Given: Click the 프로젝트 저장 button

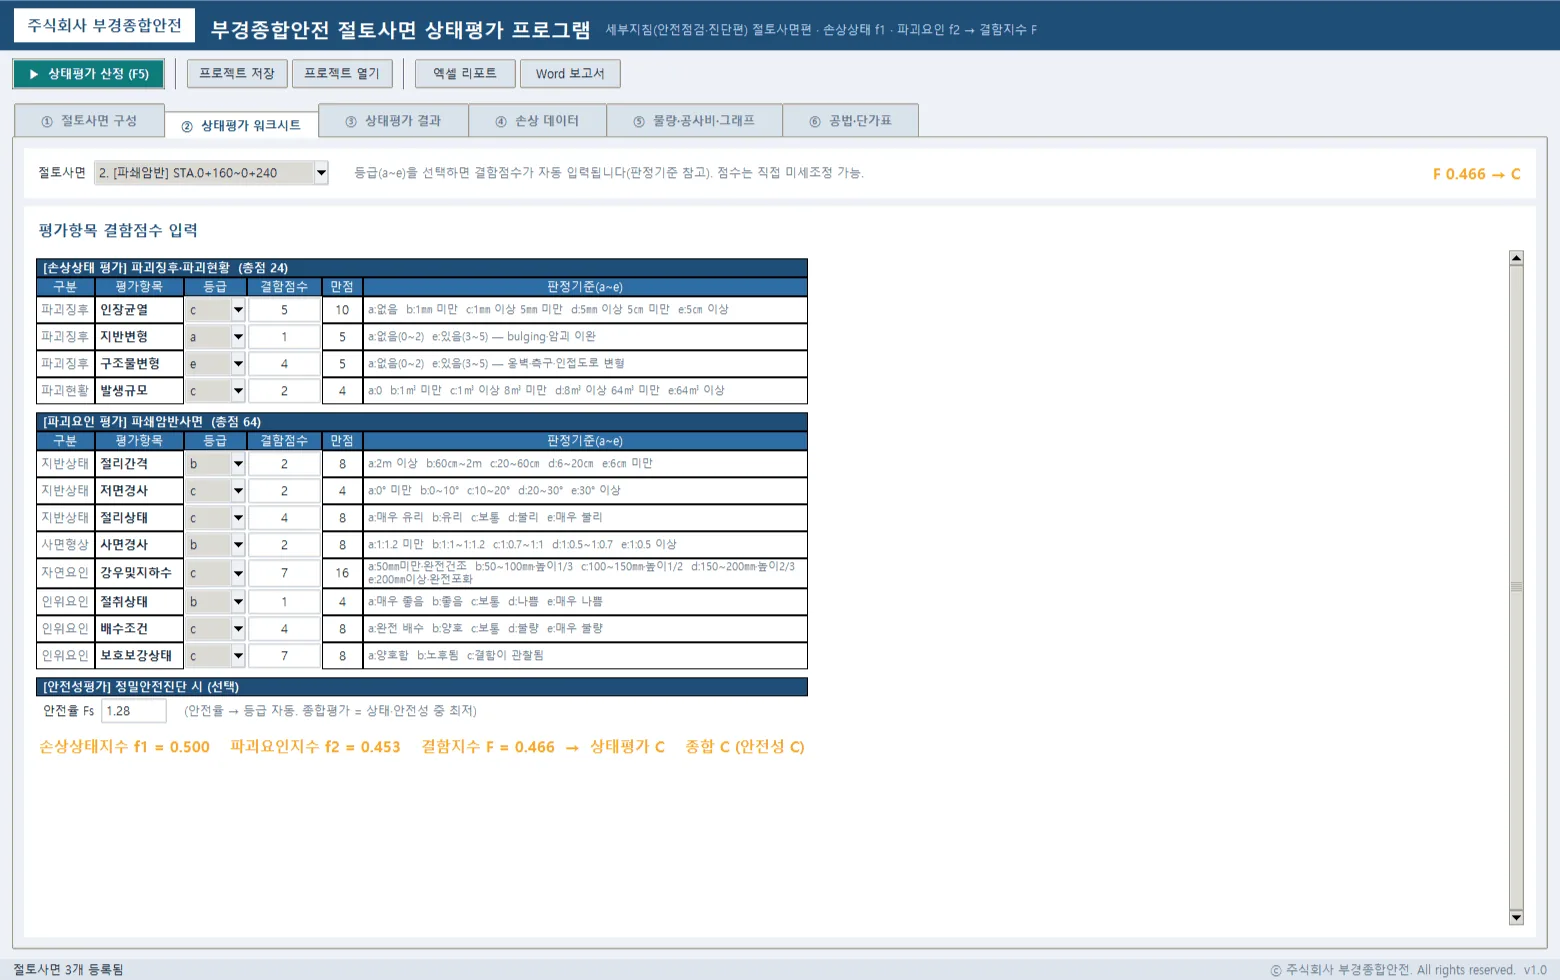Looking at the screenshot, I should (237, 74).
